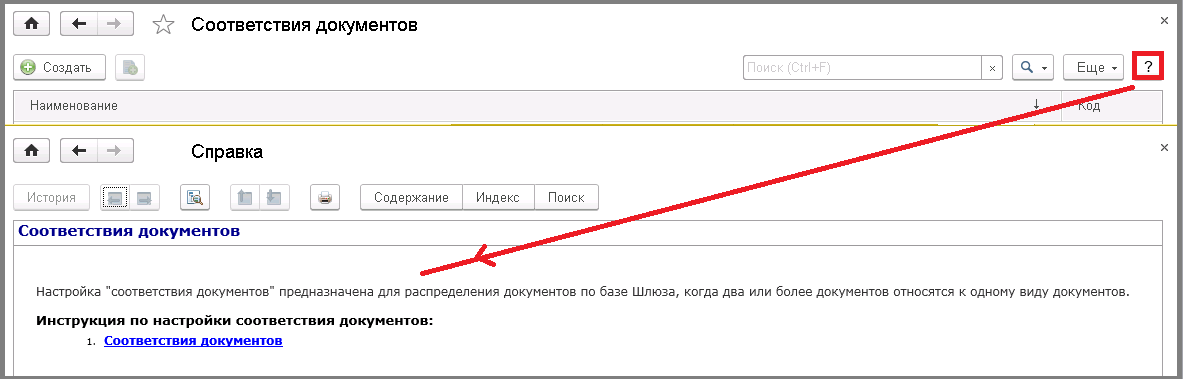
Task: Jump to the next help topic with the down-arrow icon
Action: click(x=274, y=197)
